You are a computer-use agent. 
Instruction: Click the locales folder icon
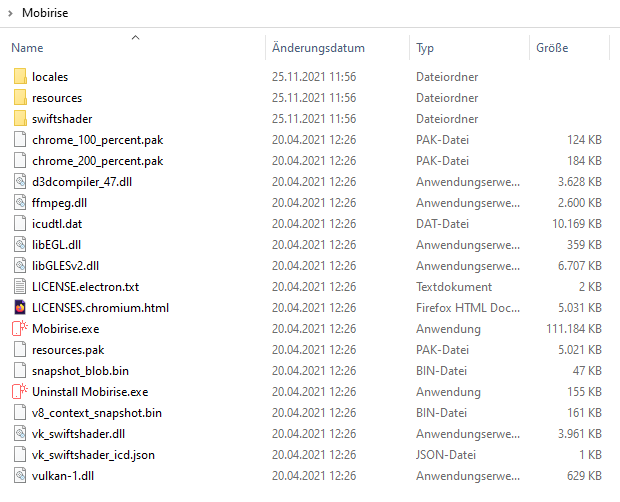click(20, 77)
